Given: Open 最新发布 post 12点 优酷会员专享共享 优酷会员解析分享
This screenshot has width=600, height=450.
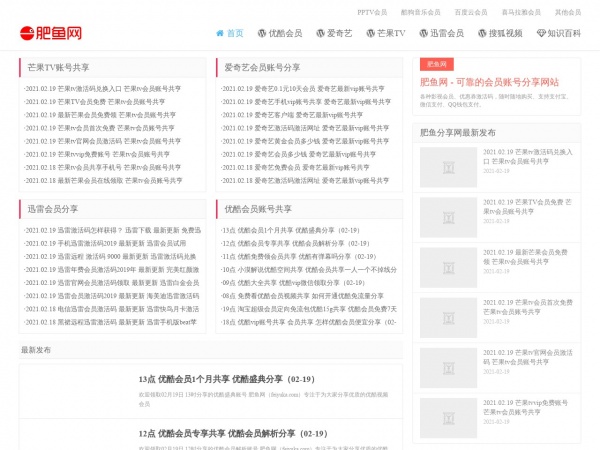Looking at the screenshot, I should [233, 434].
